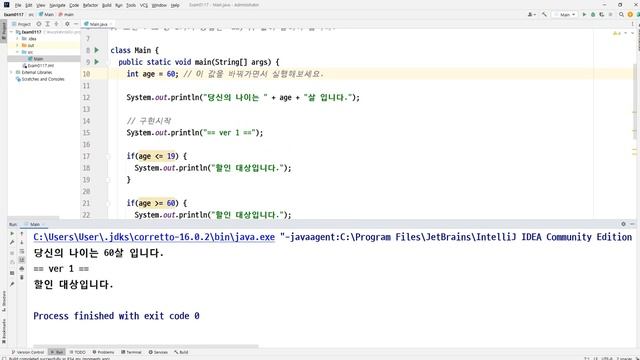Open the File menu
The width and height of the screenshot is (640, 360).
[18, 5]
